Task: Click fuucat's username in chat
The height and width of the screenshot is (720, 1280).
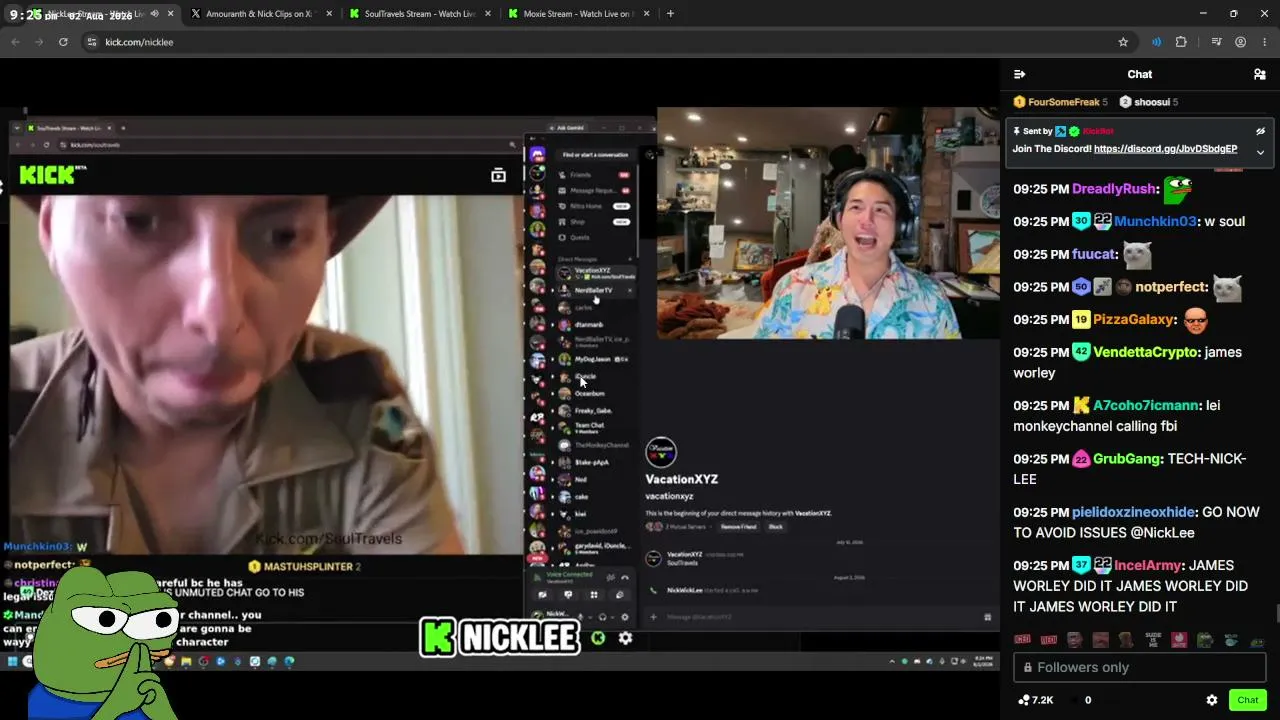Action: 1094,255
